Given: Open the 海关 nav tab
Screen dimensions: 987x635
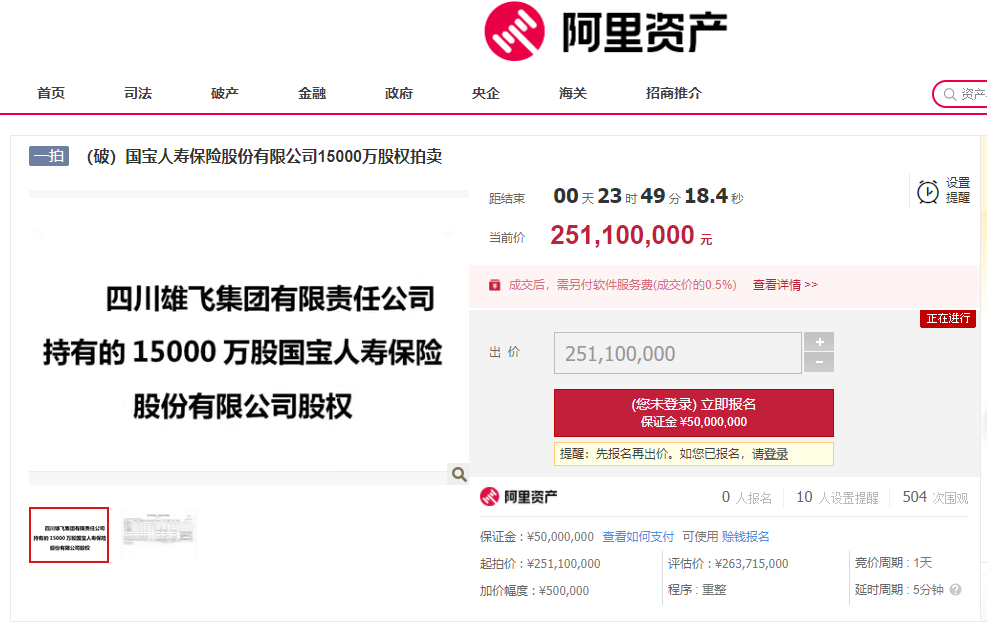Looking at the screenshot, I should (x=573, y=93).
